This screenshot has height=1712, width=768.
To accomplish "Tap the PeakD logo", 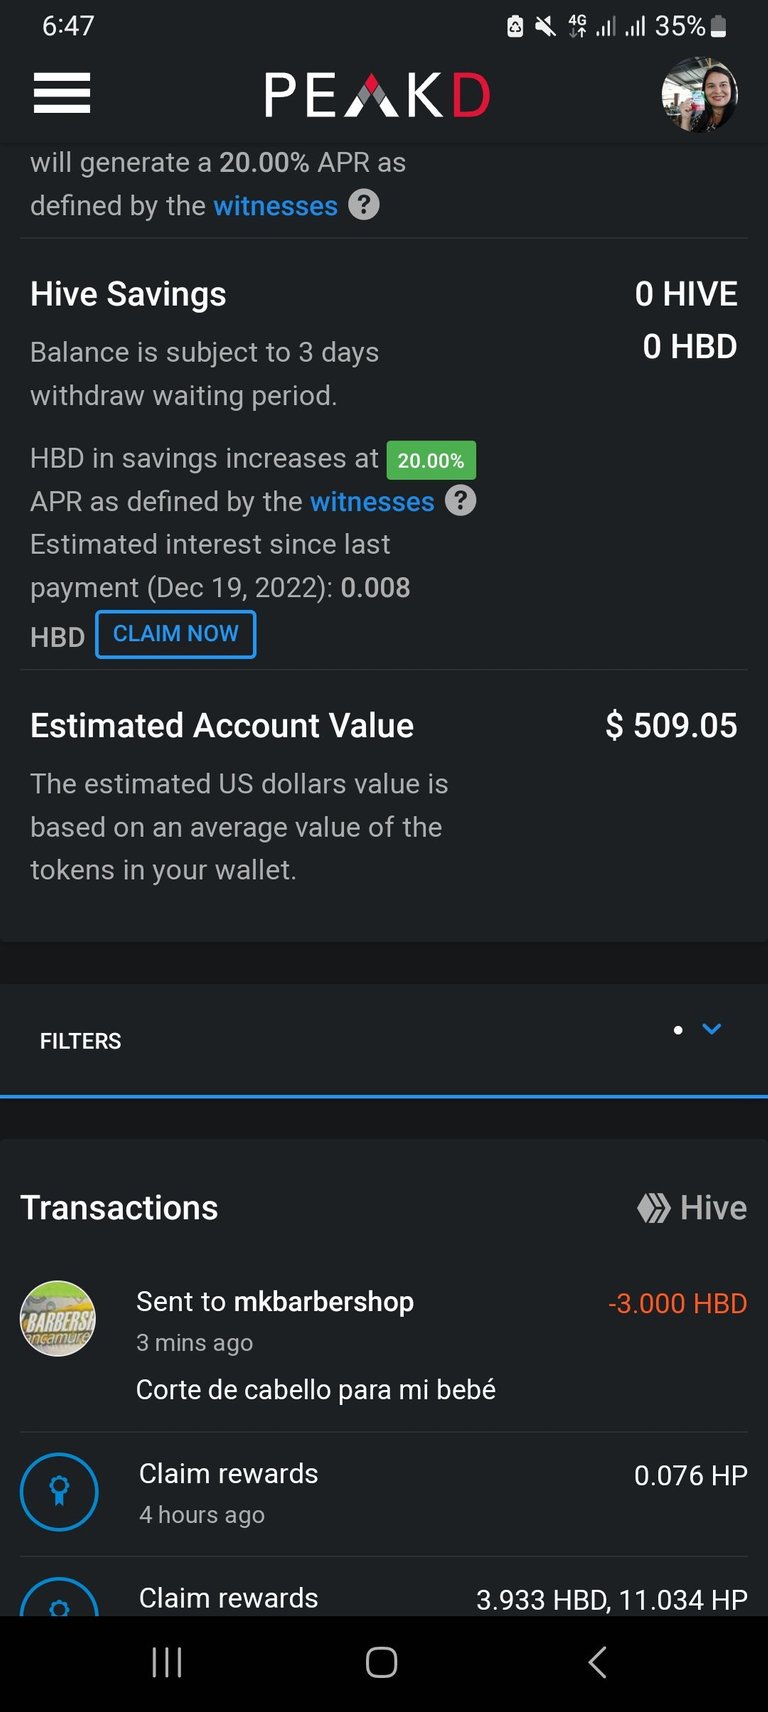I will 378,96.
